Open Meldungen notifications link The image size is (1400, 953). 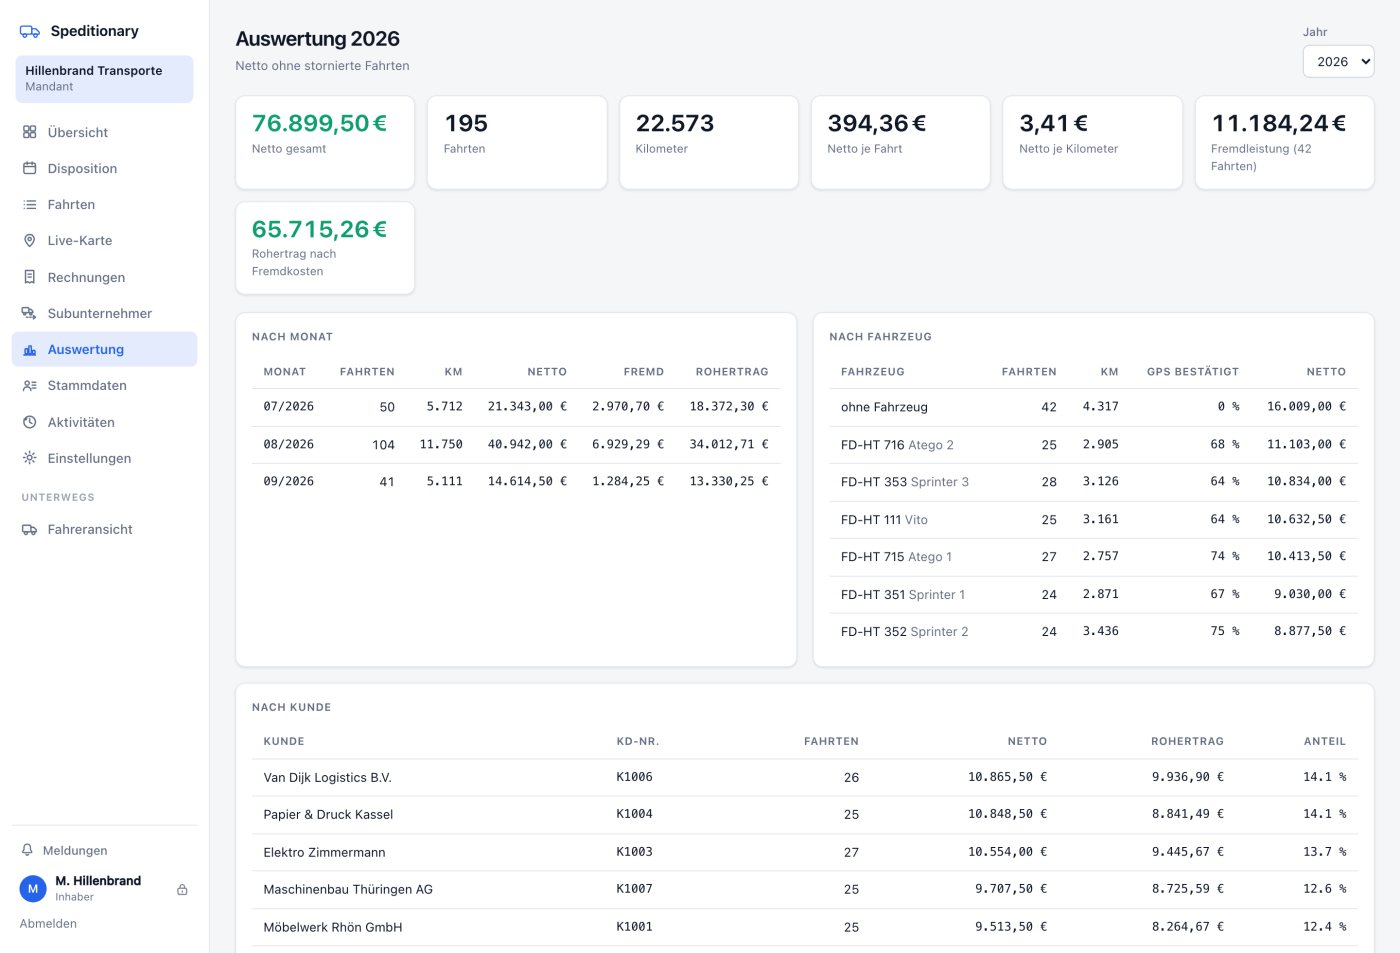point(75,850)
